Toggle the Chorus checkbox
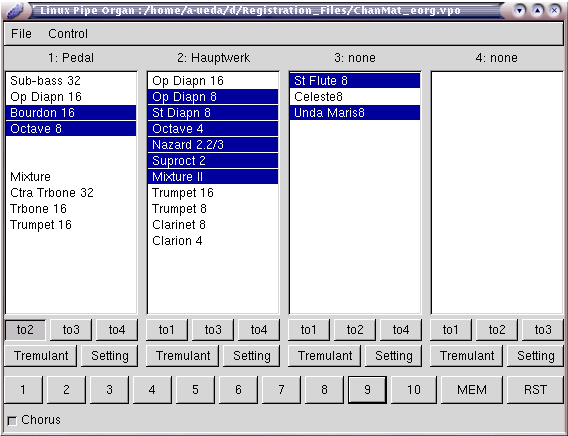The width and height of the screenshot is (568, 436). pyautogui.click(x=12, y=421)
